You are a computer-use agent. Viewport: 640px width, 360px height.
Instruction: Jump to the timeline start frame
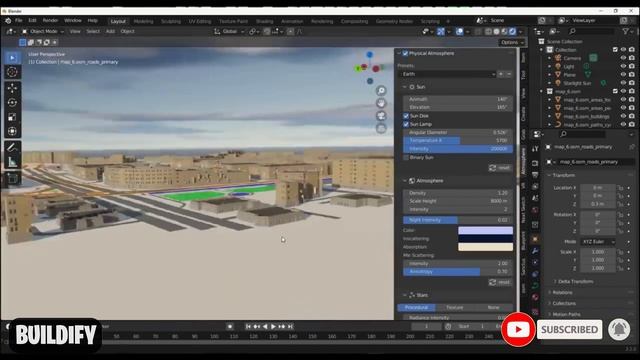[x=248, y=327]
